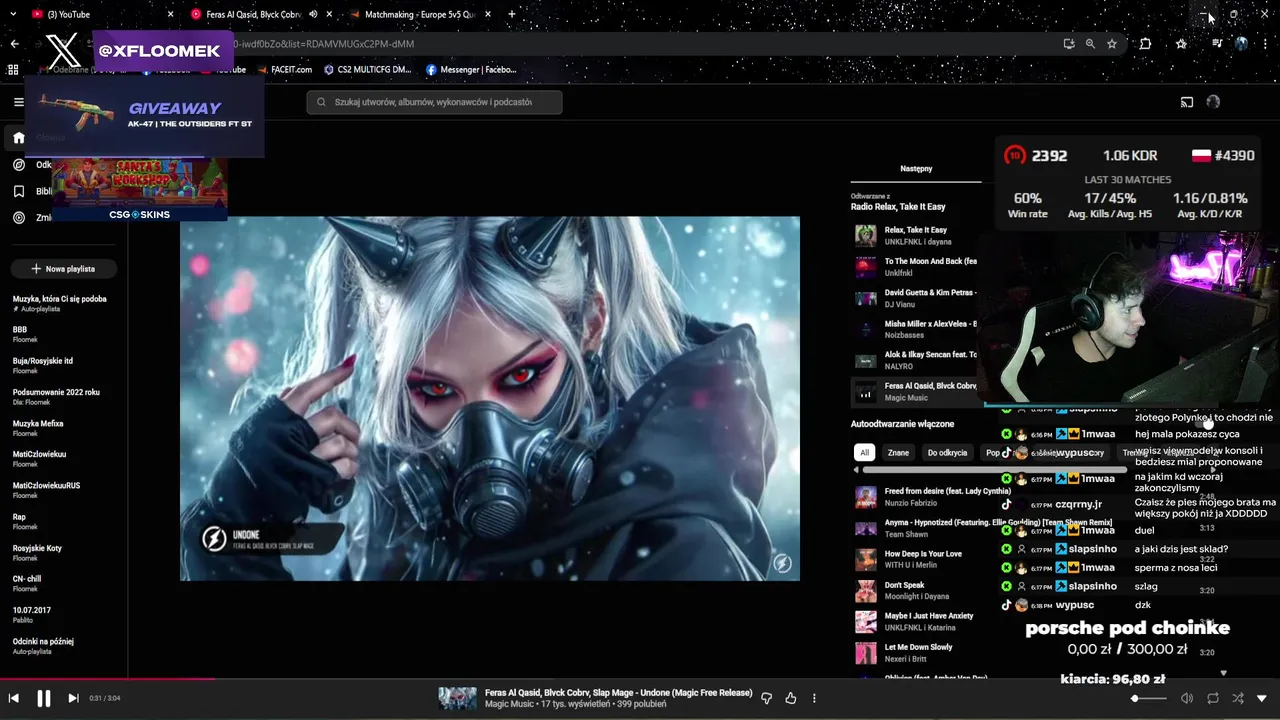
Task: Go back with the browser back arrow
Action: point(14,44)
